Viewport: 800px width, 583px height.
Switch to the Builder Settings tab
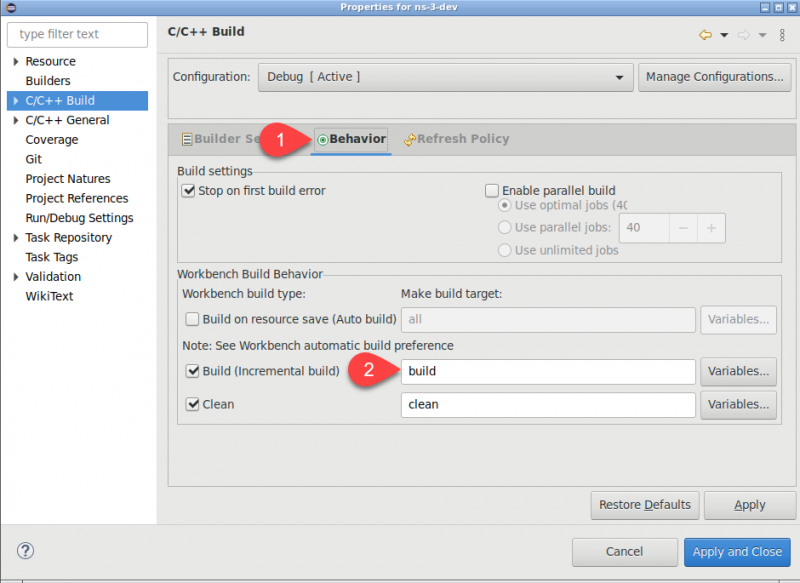220,139
